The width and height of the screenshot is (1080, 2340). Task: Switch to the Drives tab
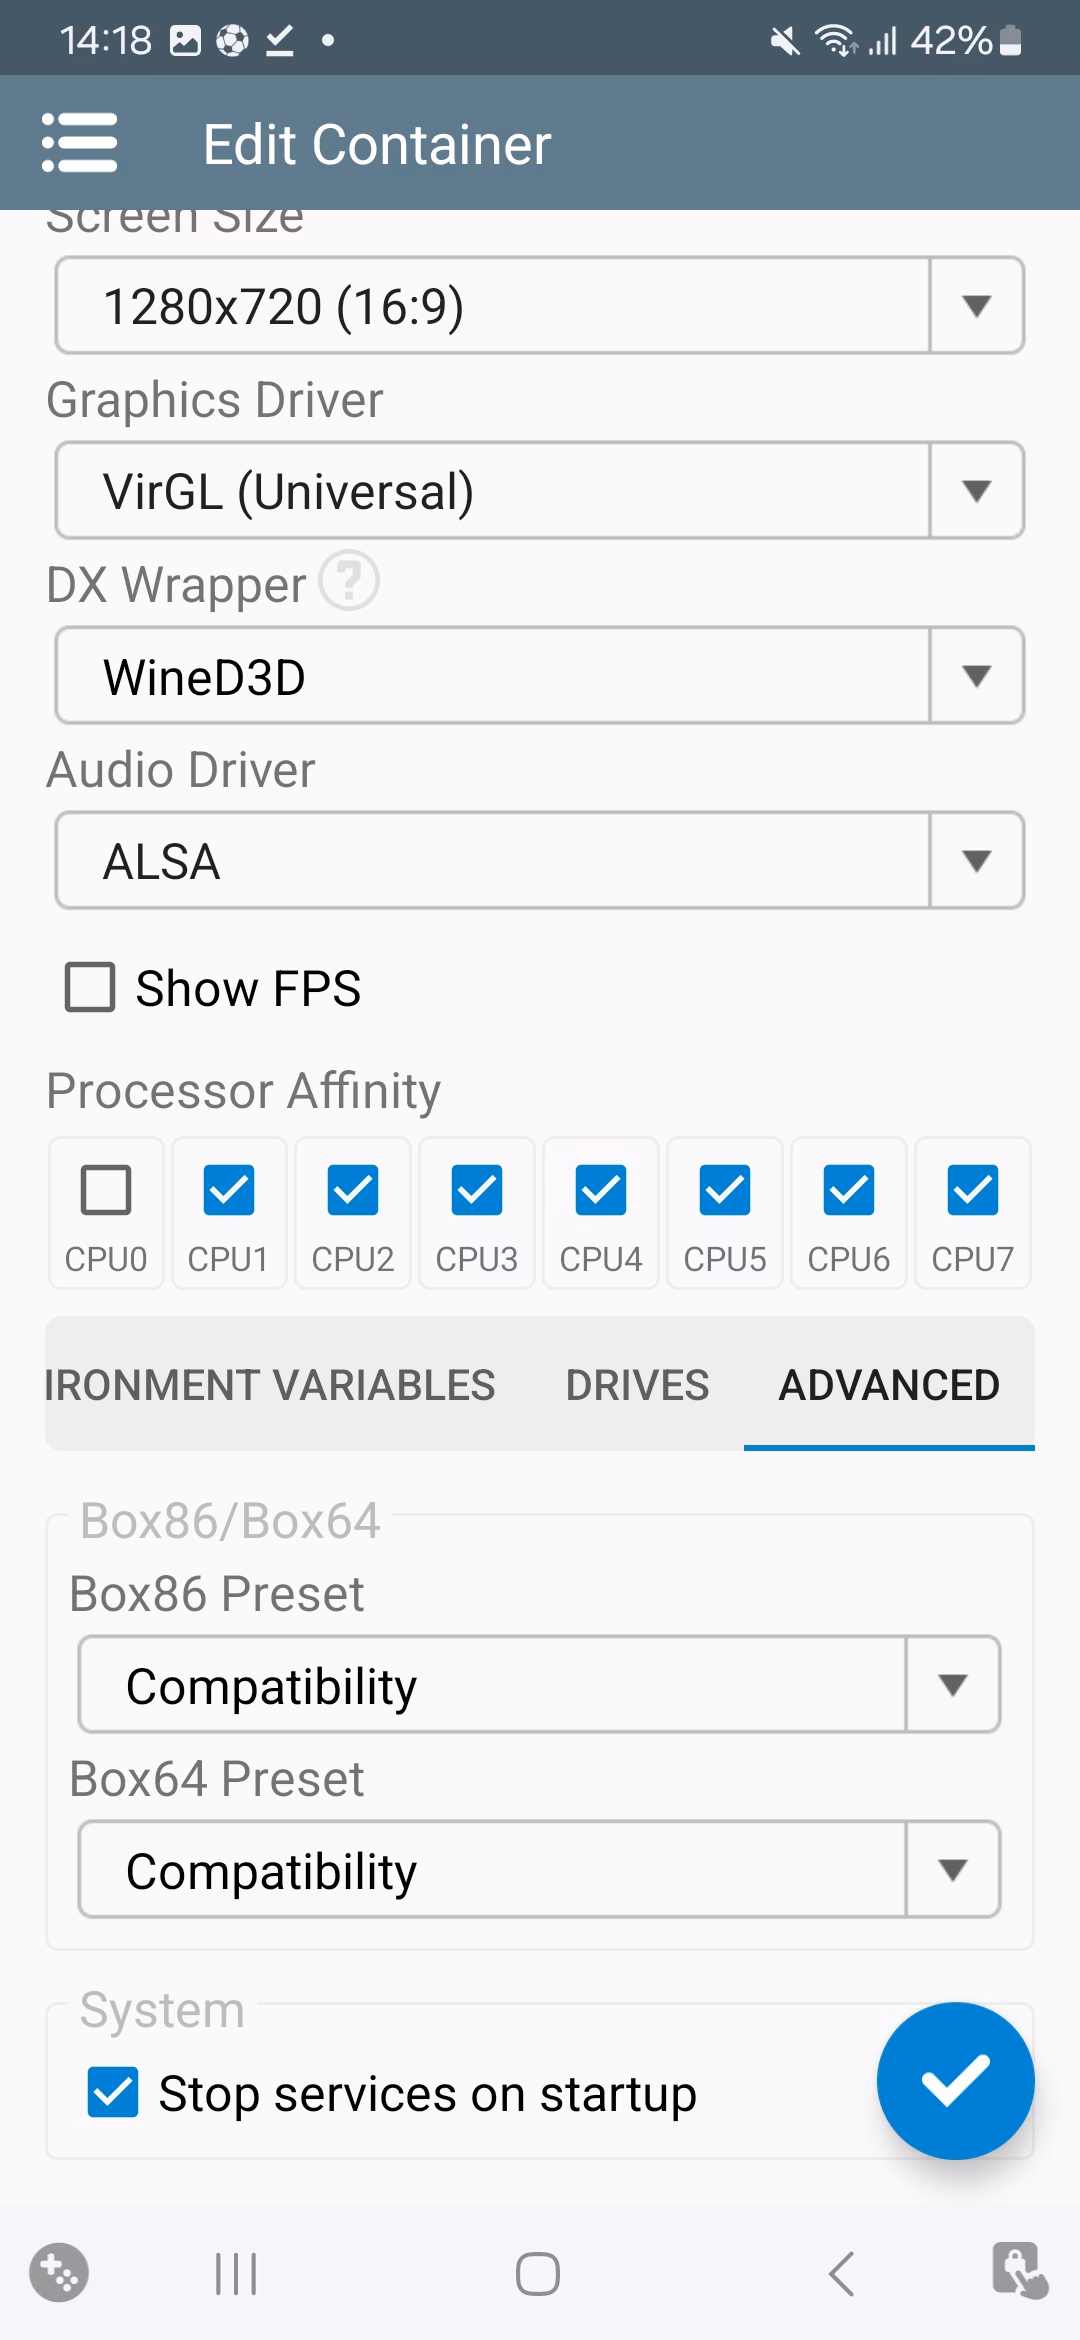click(637, 1385)
